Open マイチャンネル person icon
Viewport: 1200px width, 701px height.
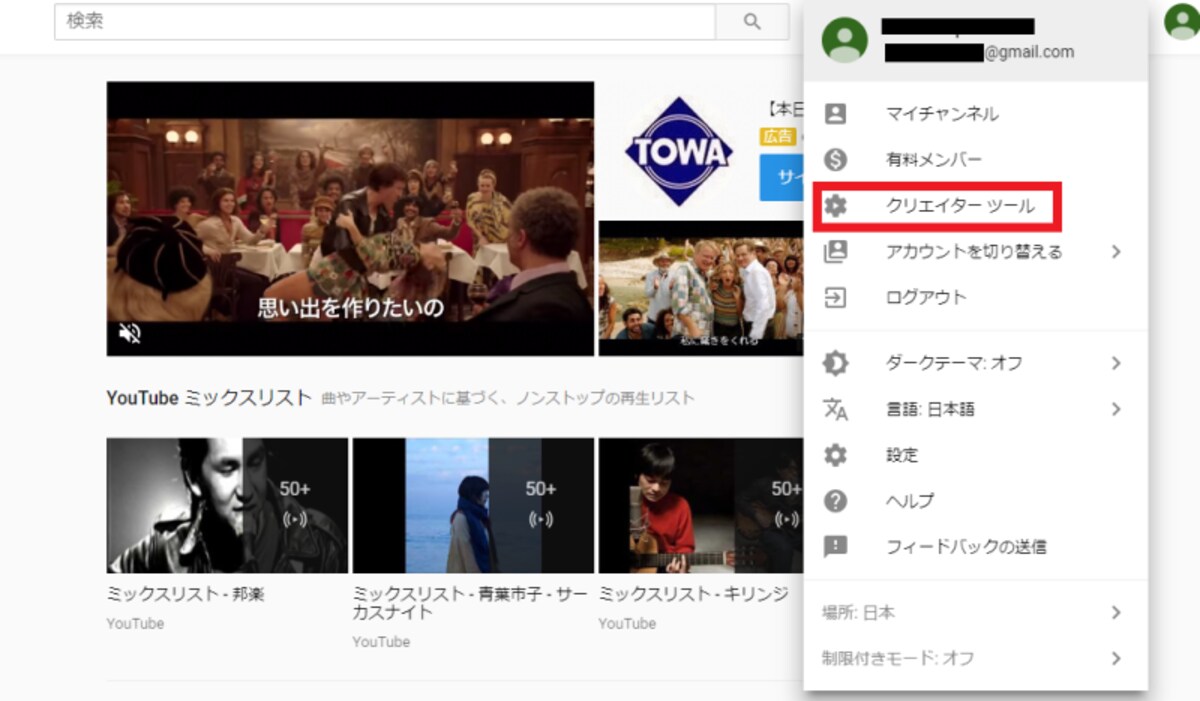[x=835, y=114]
